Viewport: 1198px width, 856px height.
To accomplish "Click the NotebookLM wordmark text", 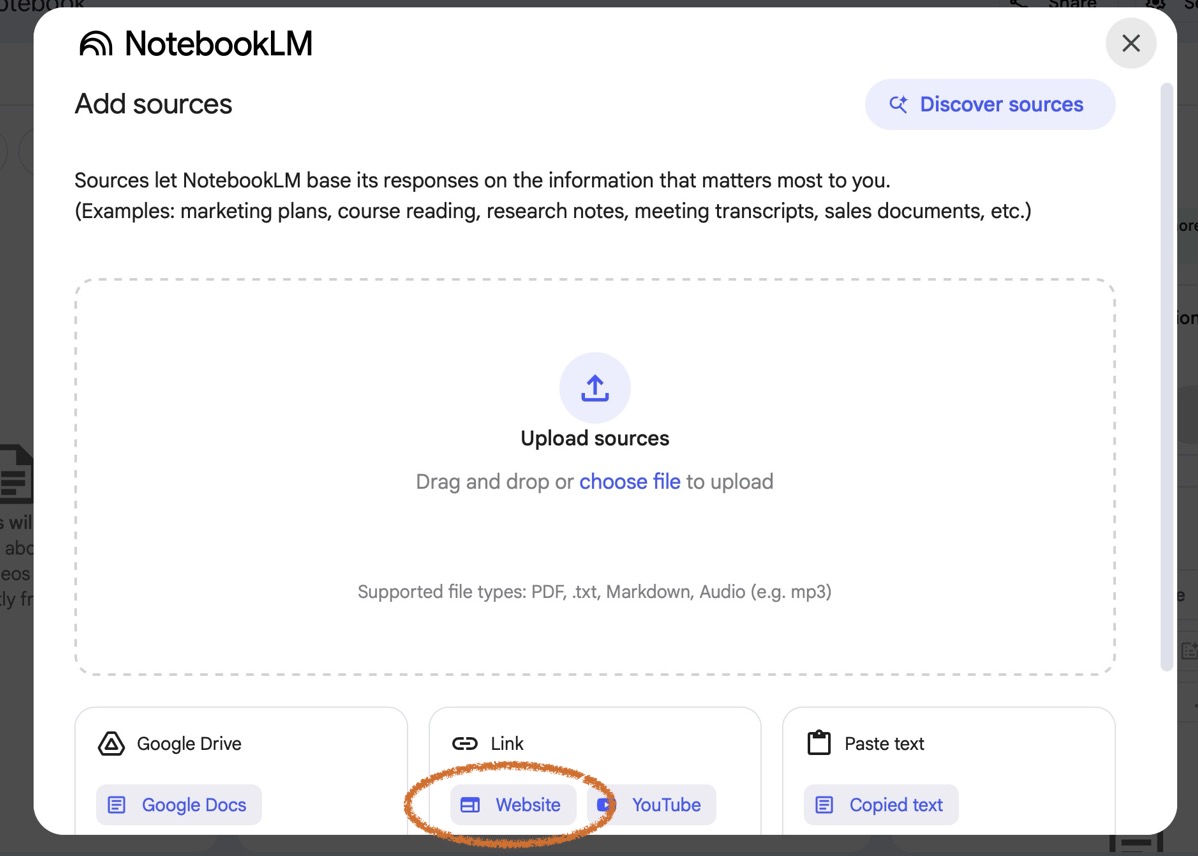I will 219,44.
